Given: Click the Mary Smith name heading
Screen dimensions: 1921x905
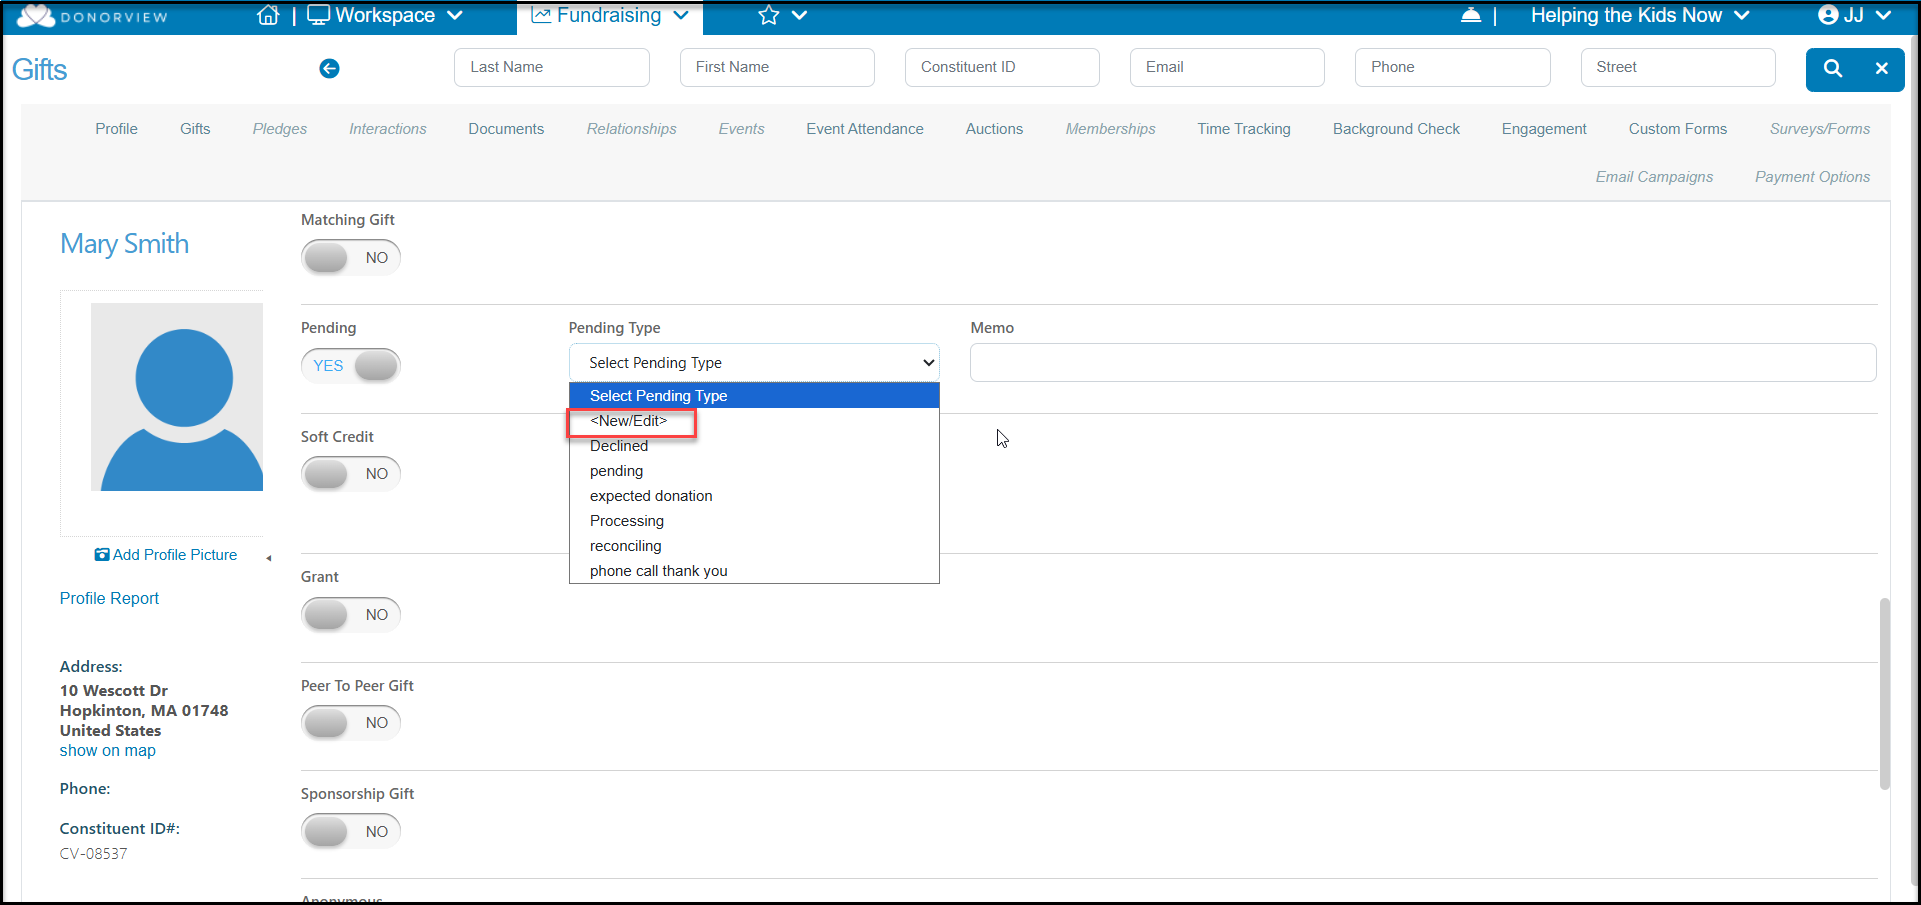Looking at the screenshot, I should pyautogui.click(x=124, y=244).
